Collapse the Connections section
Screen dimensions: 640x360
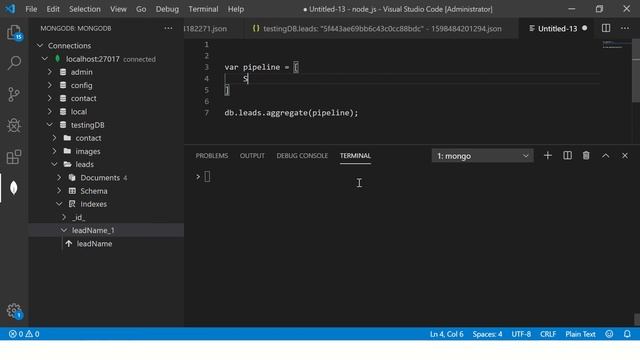tap(40, 45)
